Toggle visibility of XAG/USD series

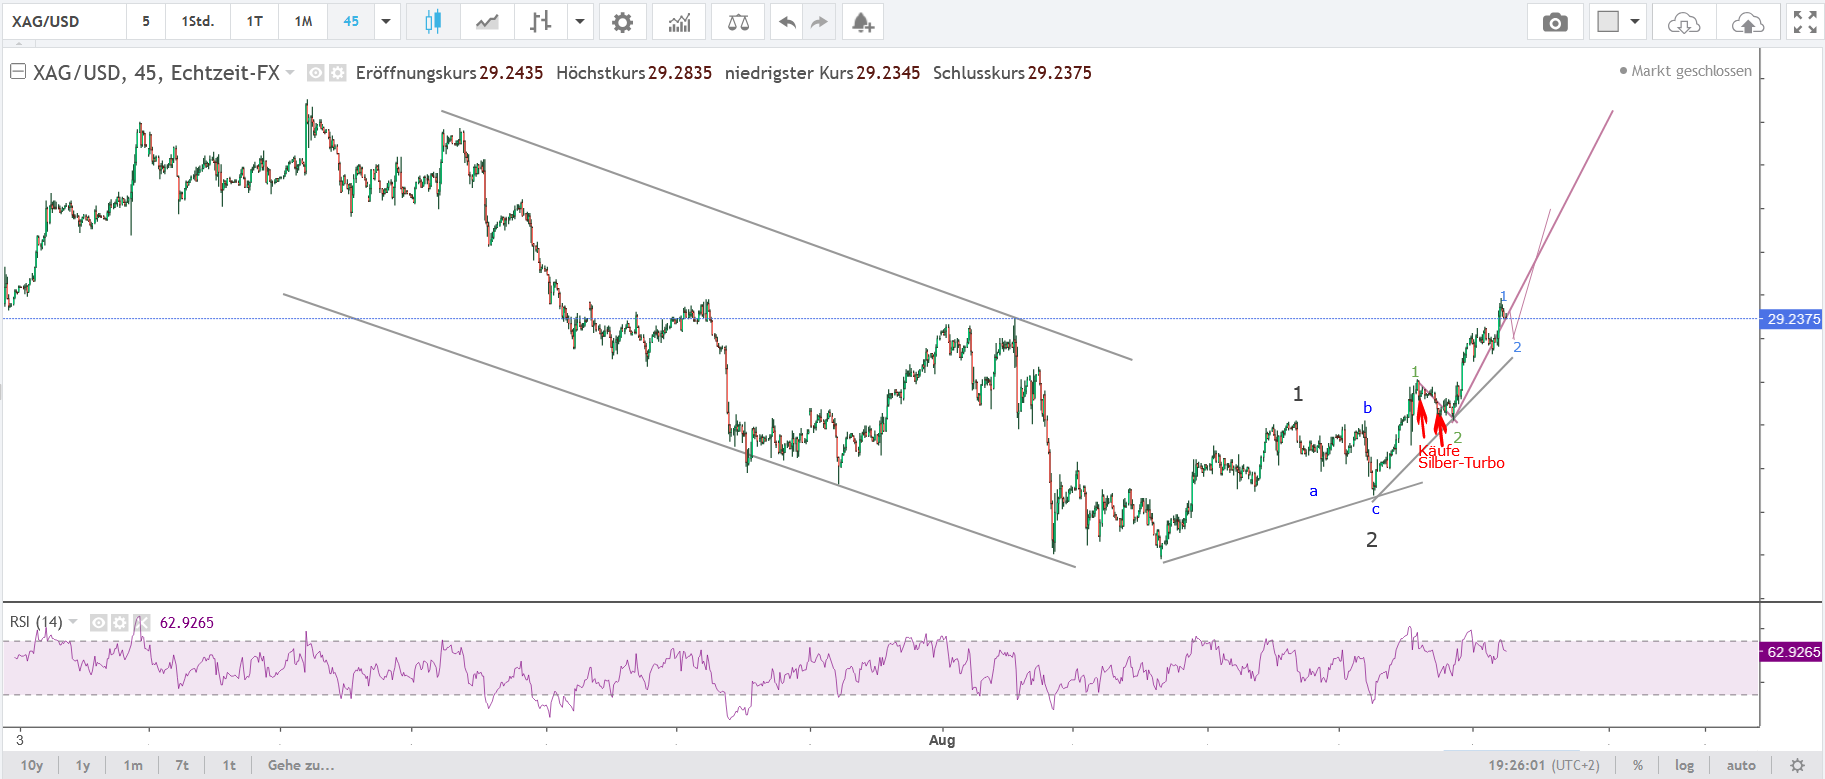pos(315,73)
